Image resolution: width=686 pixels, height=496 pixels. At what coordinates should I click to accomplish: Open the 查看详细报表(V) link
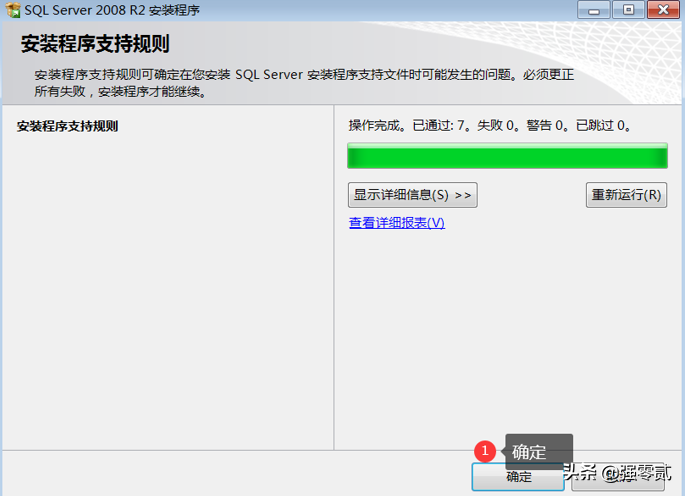(x=397, y=223)
